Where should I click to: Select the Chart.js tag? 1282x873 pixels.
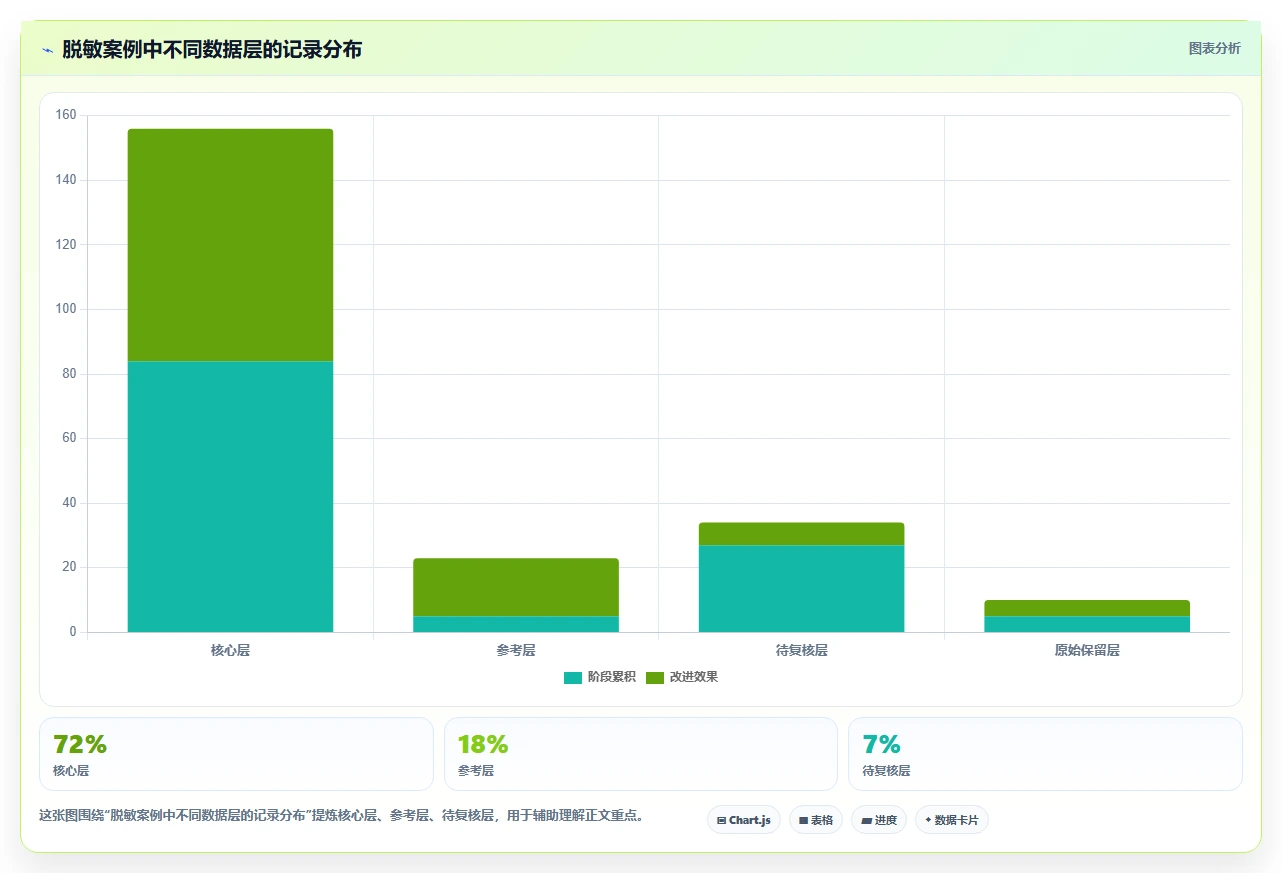pyautogui.click(x=744, y=820)
